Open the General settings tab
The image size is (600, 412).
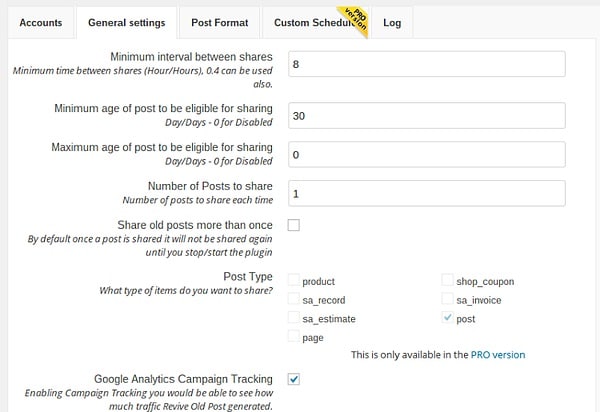pyautogui.click(x=126, y=22)
